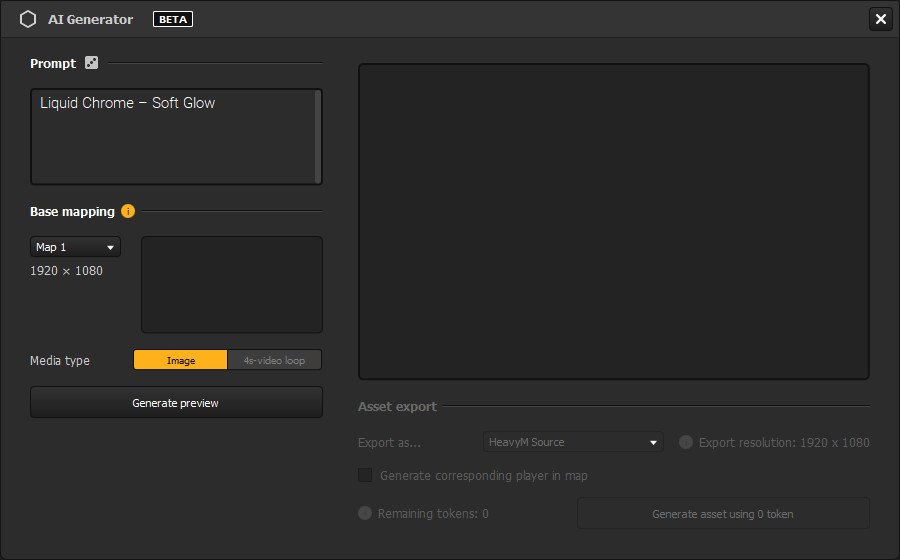
Task: Expand the HeavyM Source export dropdown
Action: pos(572,442)
